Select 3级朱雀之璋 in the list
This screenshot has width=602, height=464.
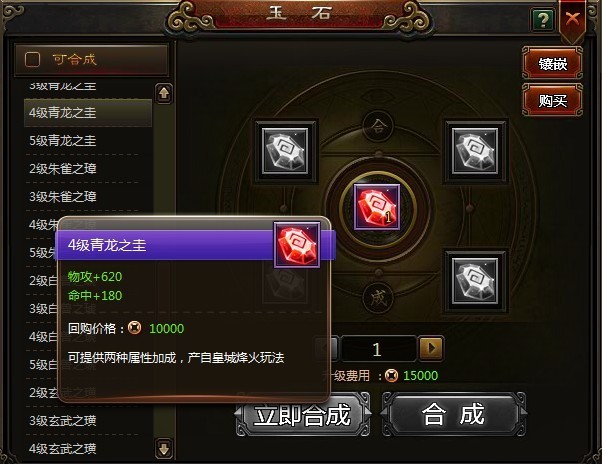pyautogui.click(x=88, y=196)
